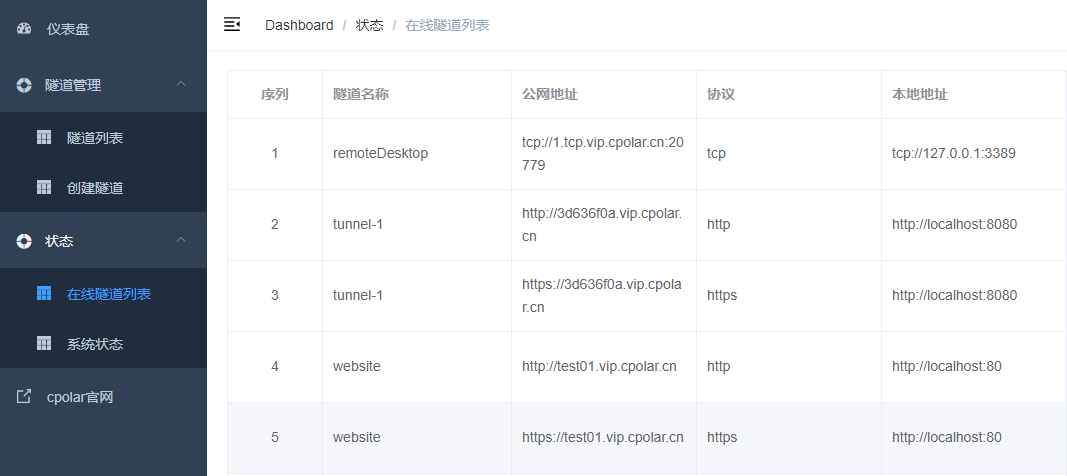Click the 隧道名称 column header
Screen dimensions: 1067x476
(x=417, y=95)
